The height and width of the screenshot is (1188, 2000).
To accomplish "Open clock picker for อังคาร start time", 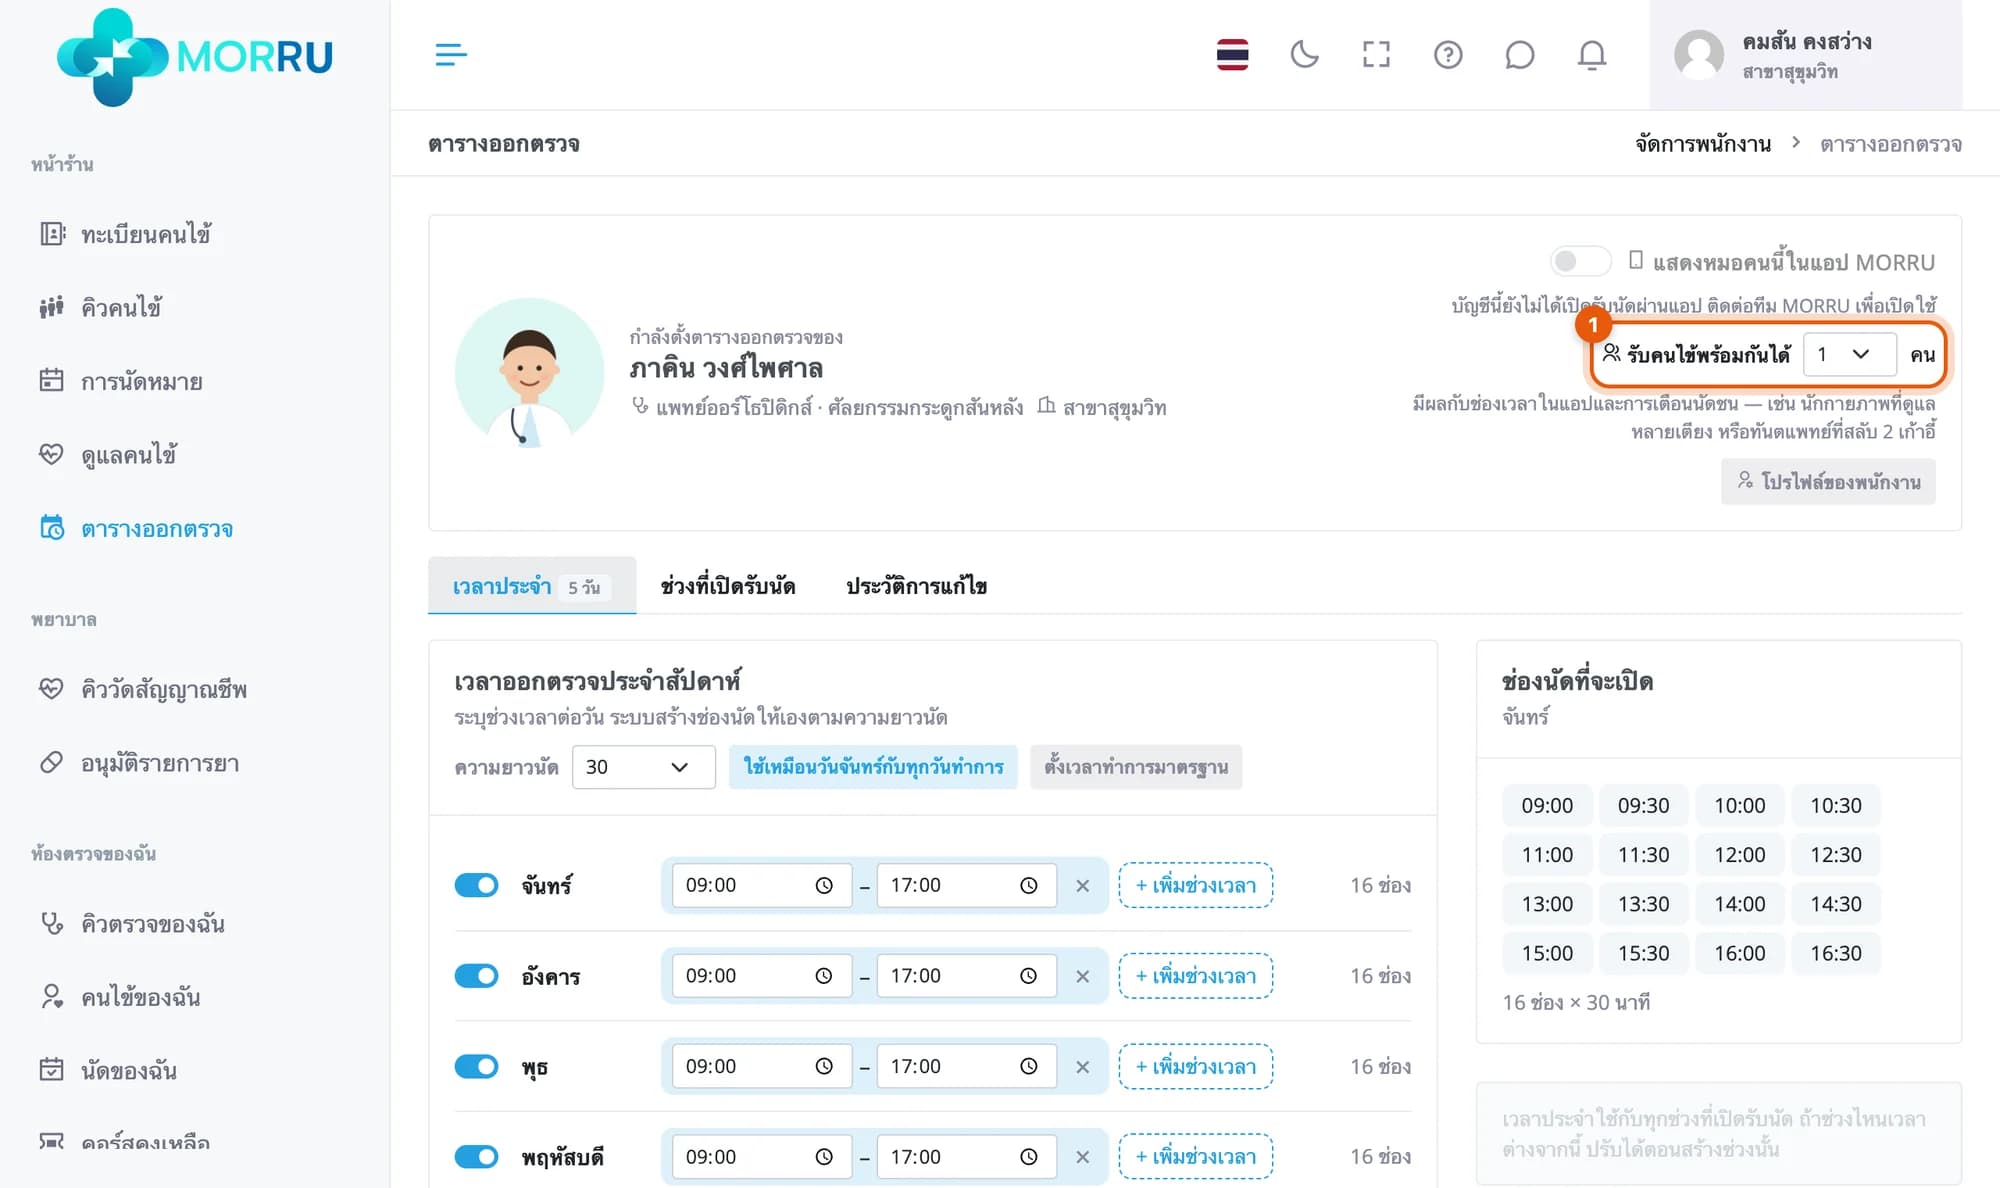I will (x=824, y=976).
